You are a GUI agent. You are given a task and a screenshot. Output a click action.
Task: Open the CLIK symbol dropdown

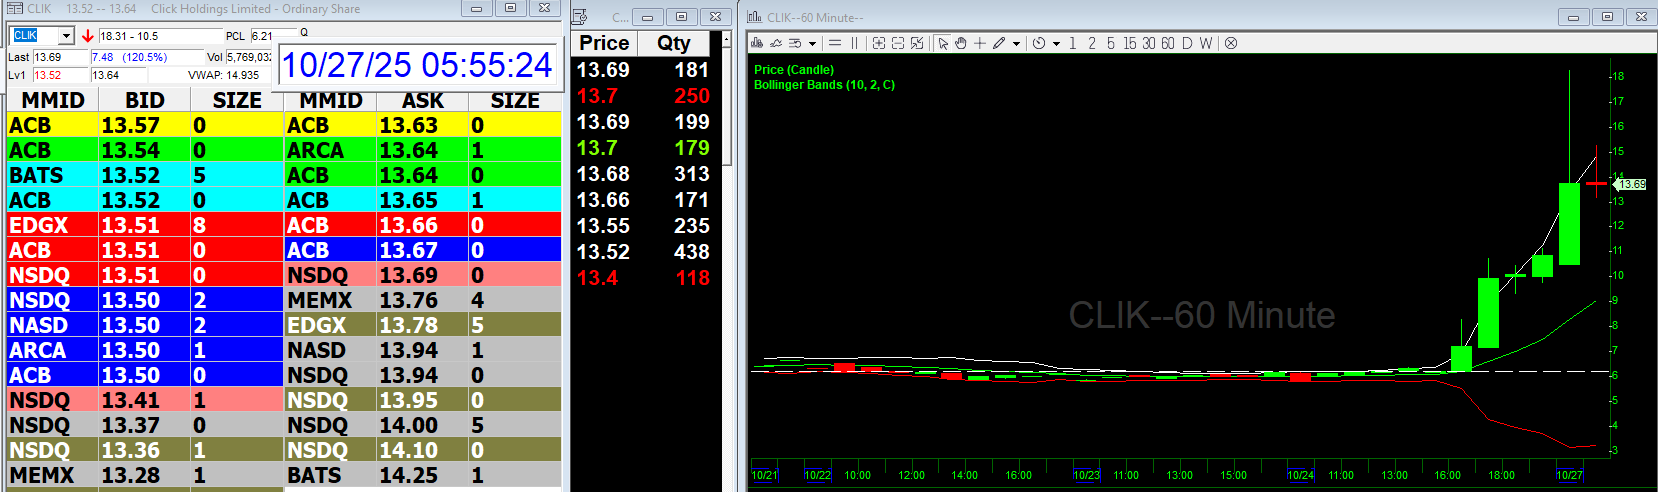tap(66, 36)
